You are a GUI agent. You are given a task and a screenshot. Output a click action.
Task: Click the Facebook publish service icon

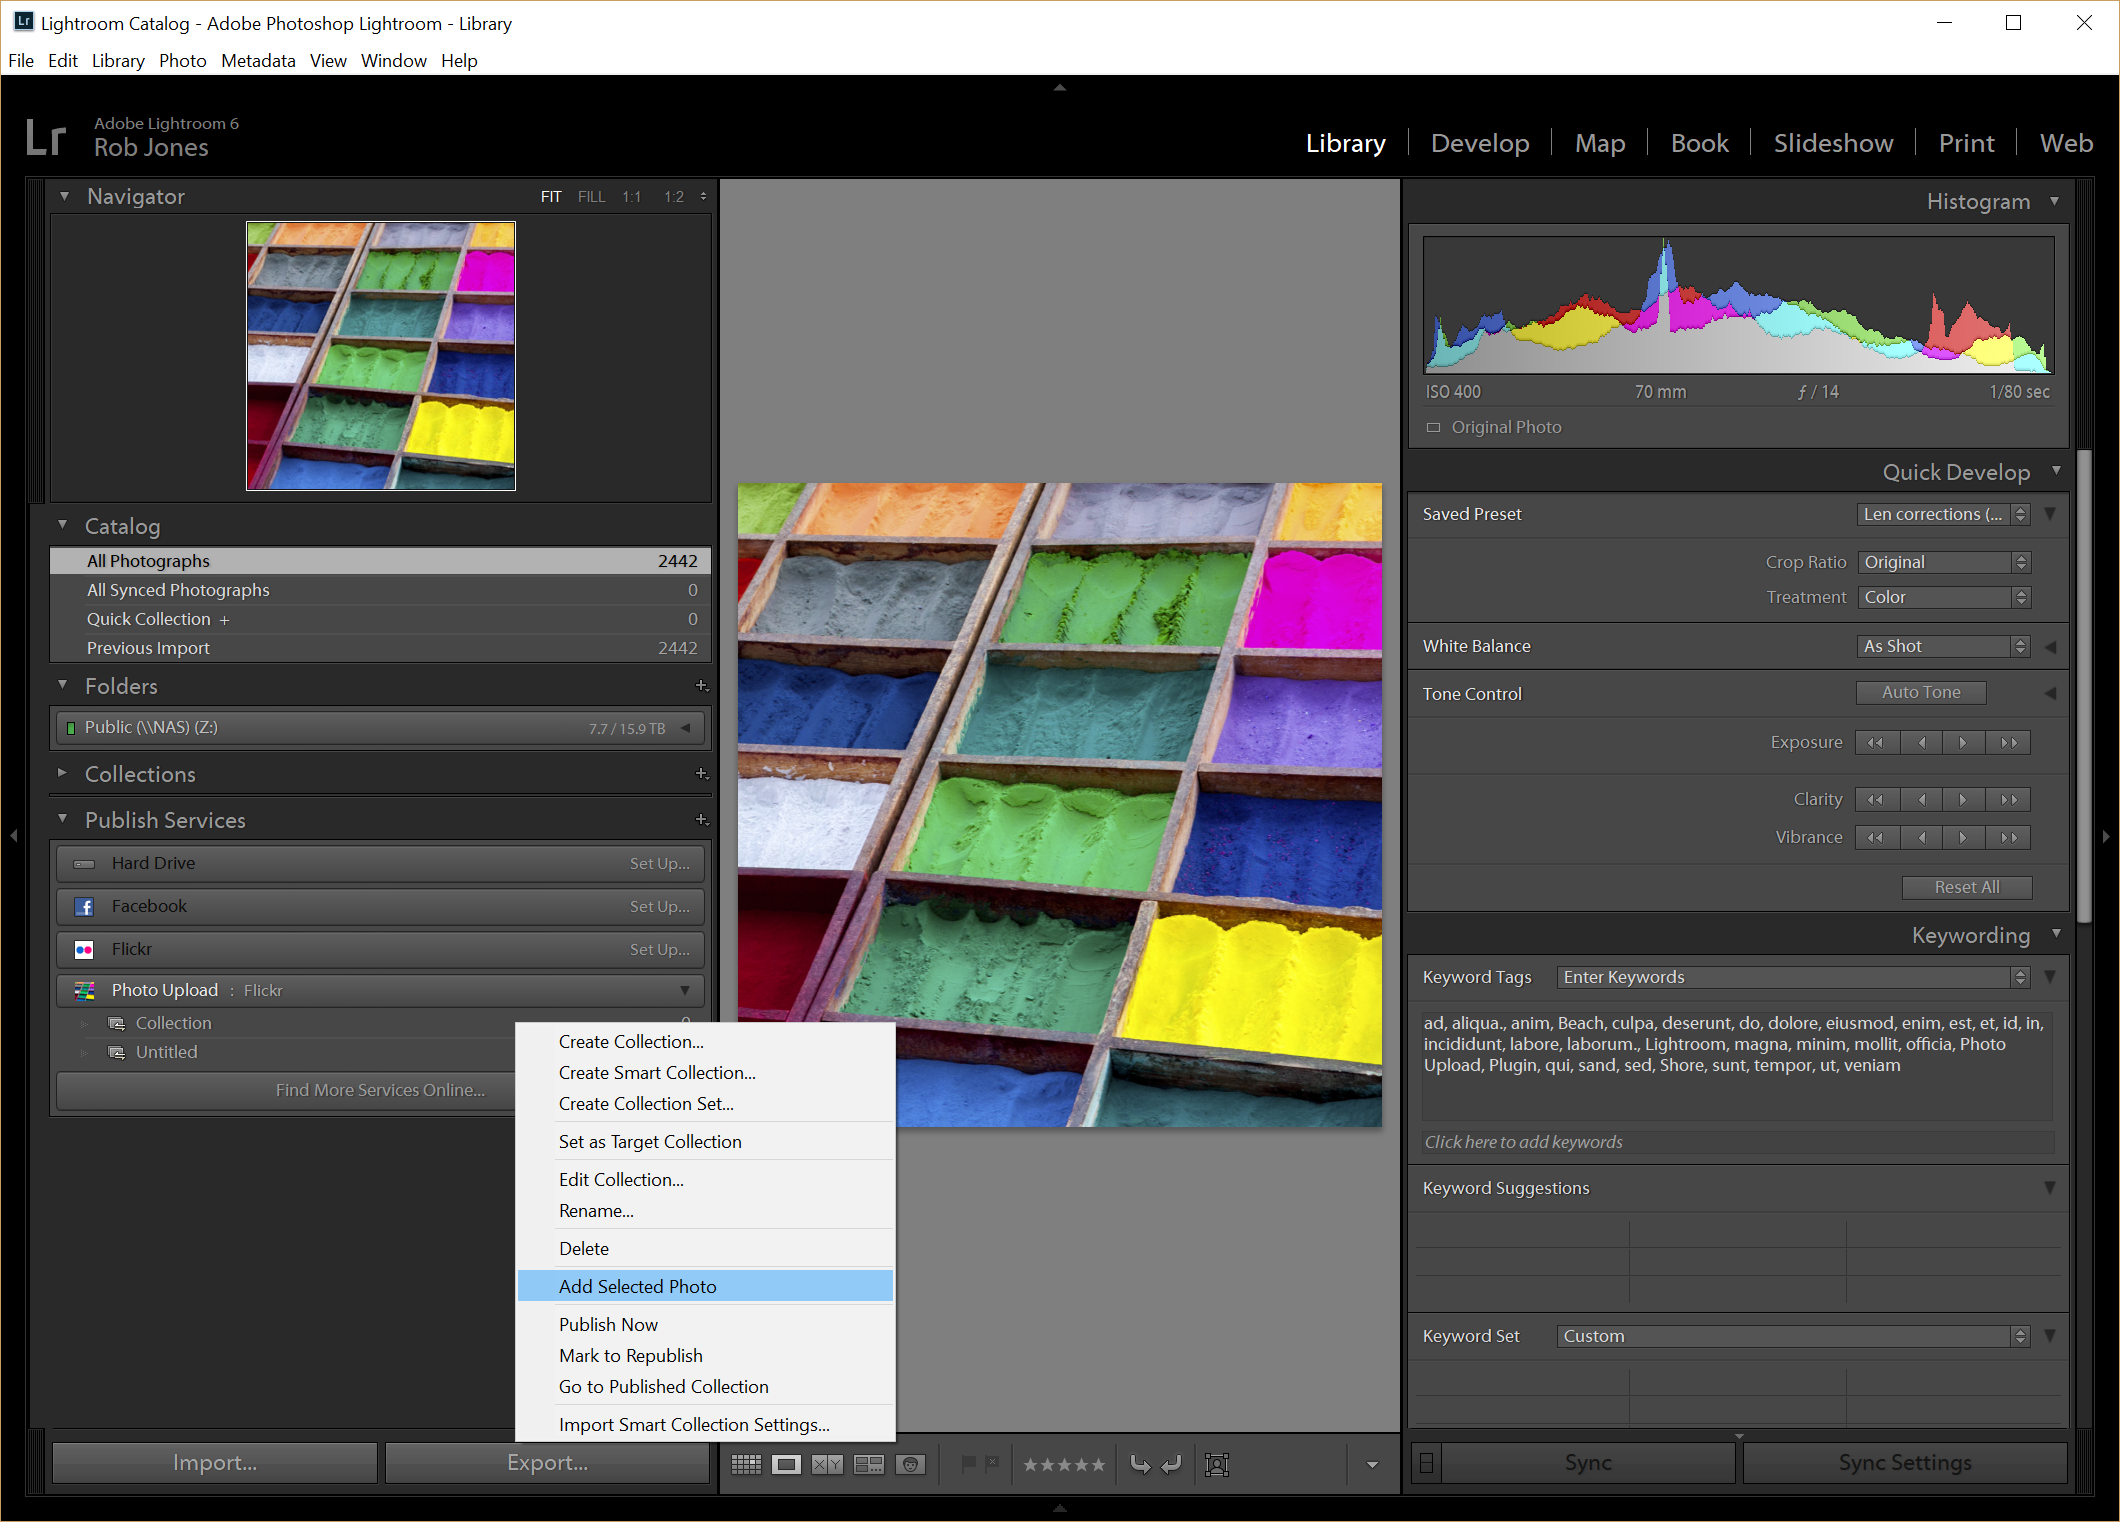click(85, 906)
